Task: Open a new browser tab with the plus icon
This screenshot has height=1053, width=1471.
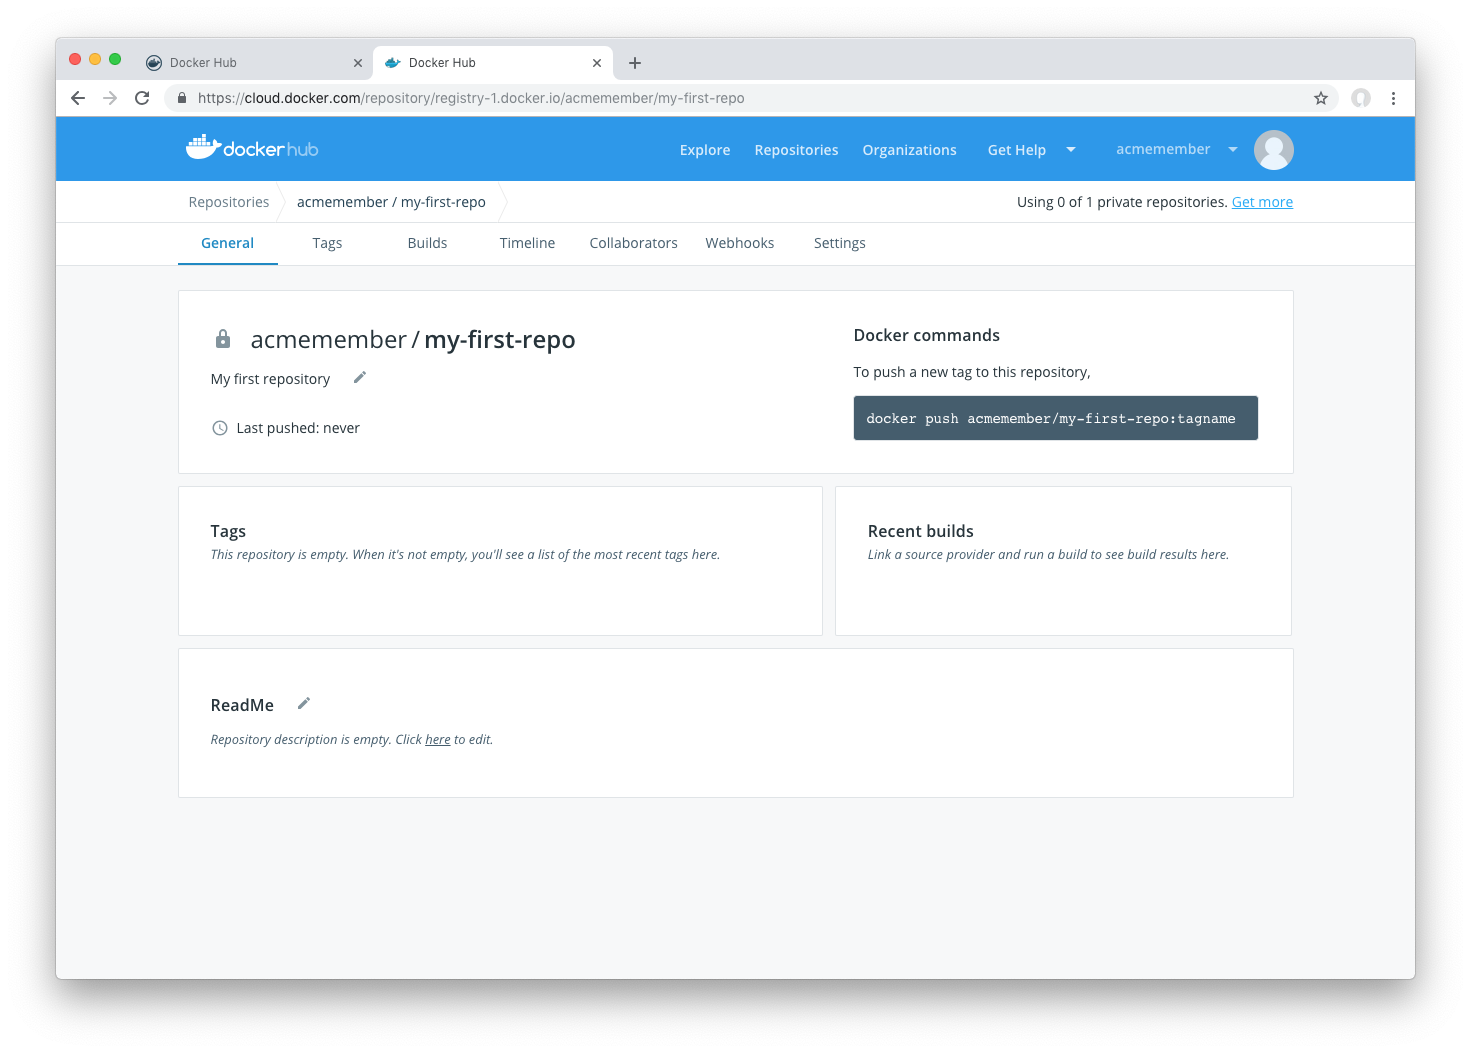Action: click(x=634, y=62)
